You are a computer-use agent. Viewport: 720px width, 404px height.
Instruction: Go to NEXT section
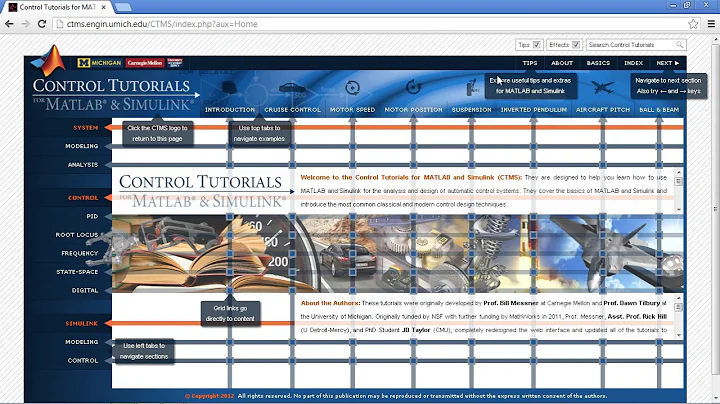coord(667,63)
